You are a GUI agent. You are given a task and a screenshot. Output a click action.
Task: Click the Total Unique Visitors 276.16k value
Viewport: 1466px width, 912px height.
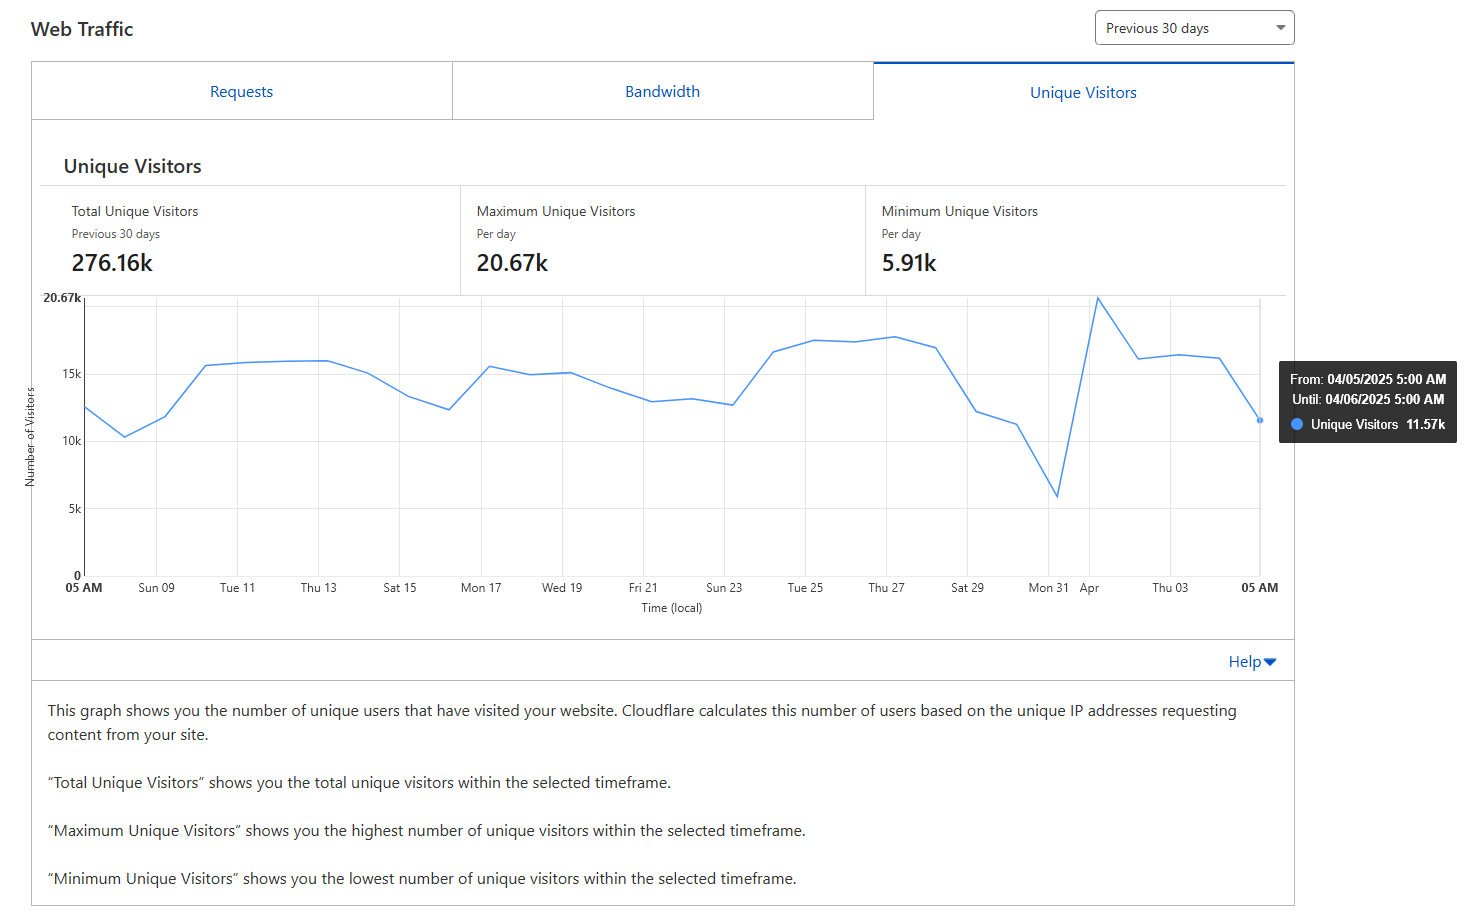coord(112,263)
